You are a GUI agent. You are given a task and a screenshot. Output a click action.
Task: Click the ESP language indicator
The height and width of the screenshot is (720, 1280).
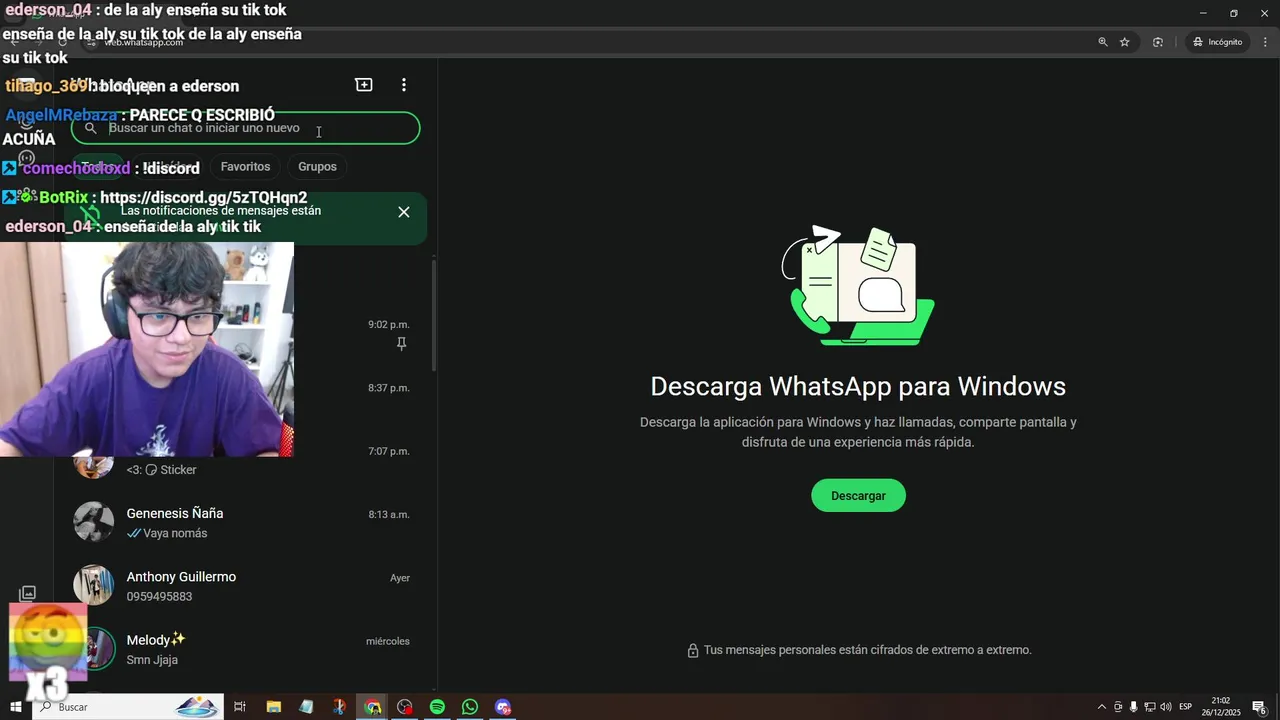coord(1185,707)
